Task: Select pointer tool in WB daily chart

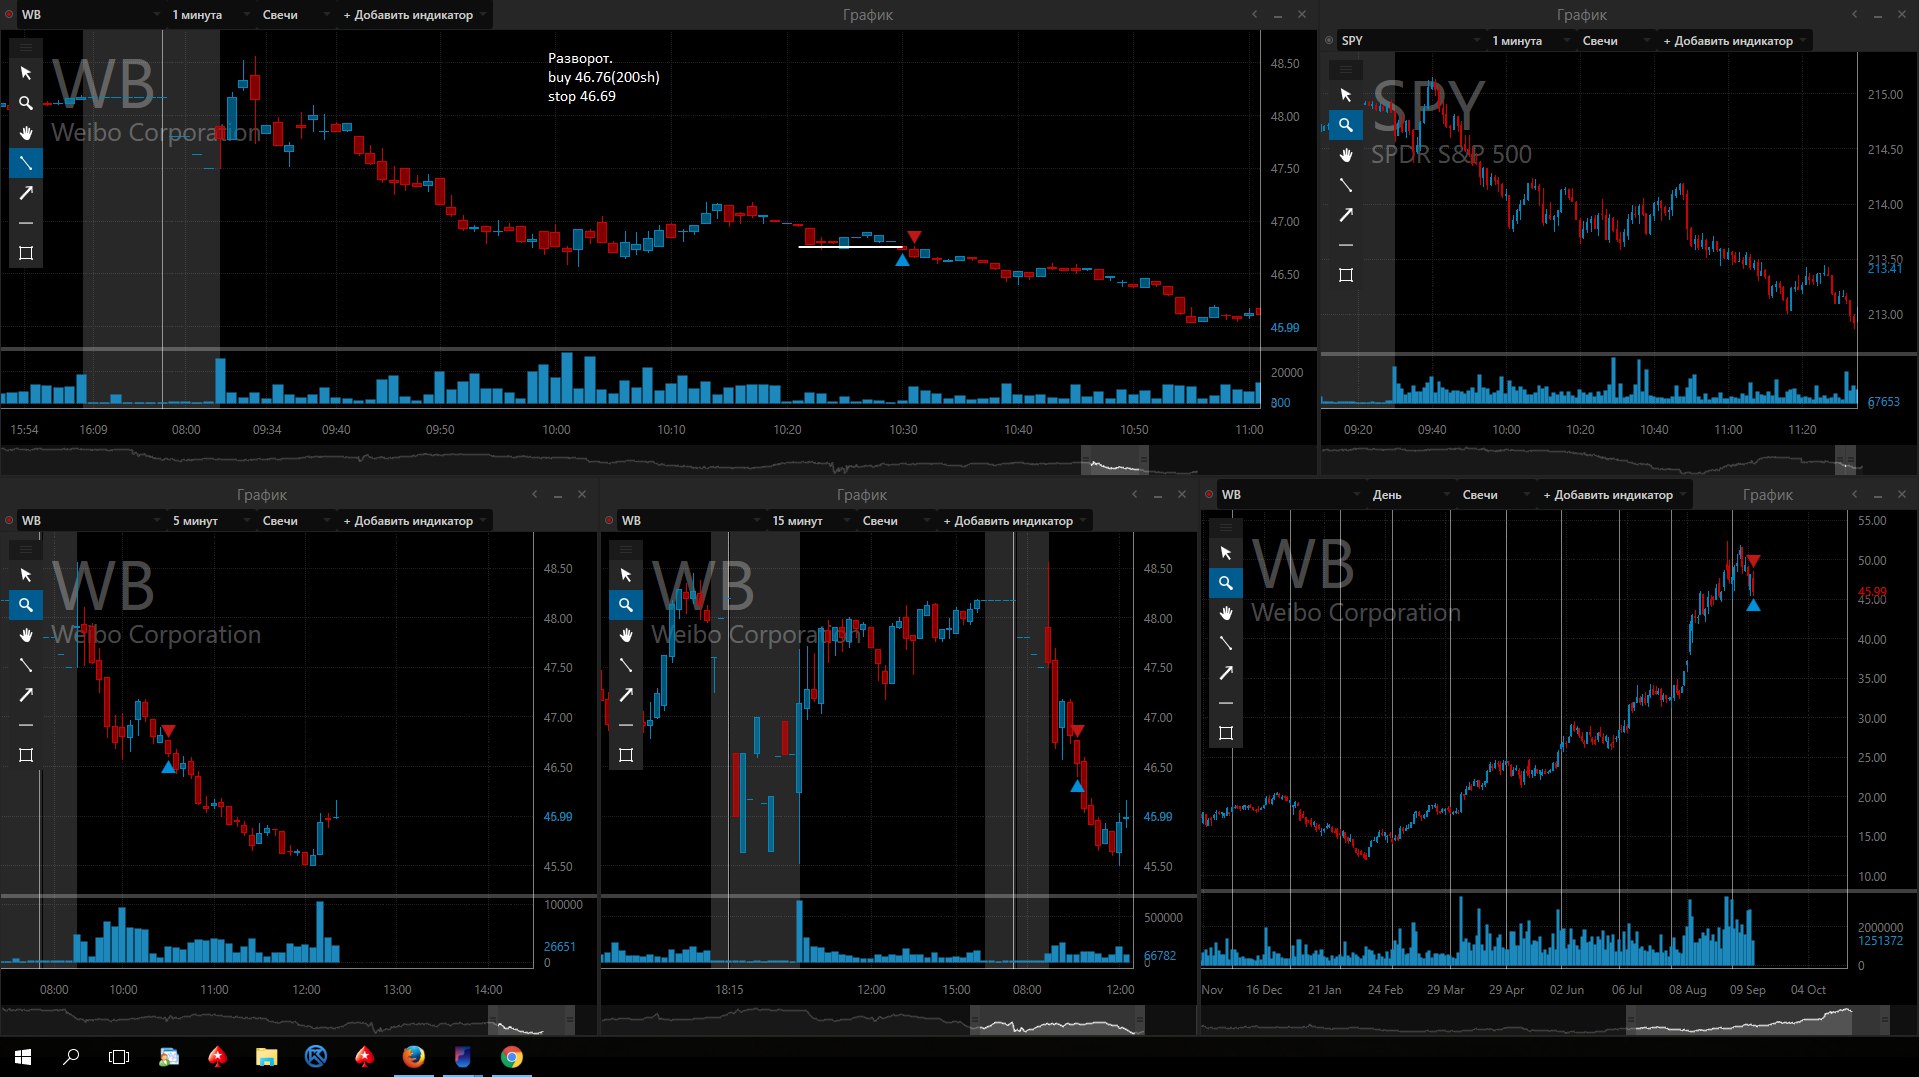Action: point(1226,553)
